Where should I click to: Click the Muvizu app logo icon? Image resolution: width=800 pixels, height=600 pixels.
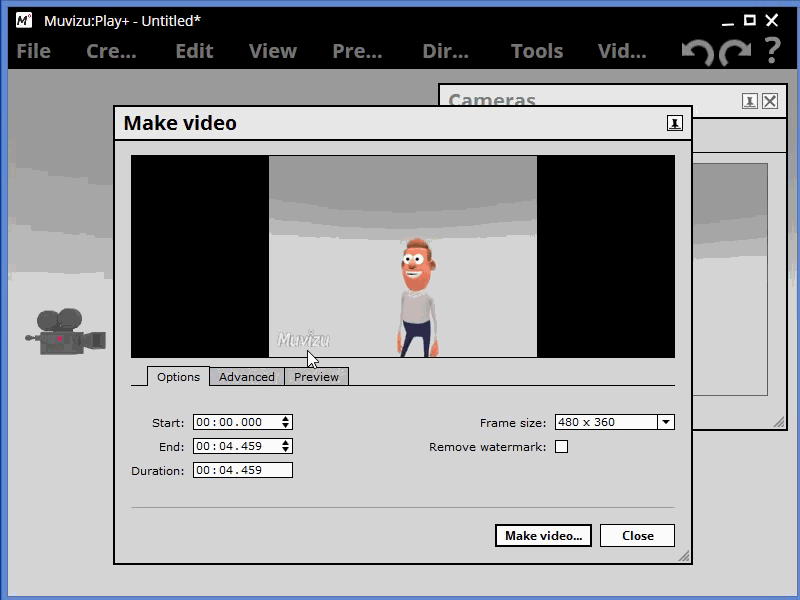pyautogui.click(x=24, y=20)
